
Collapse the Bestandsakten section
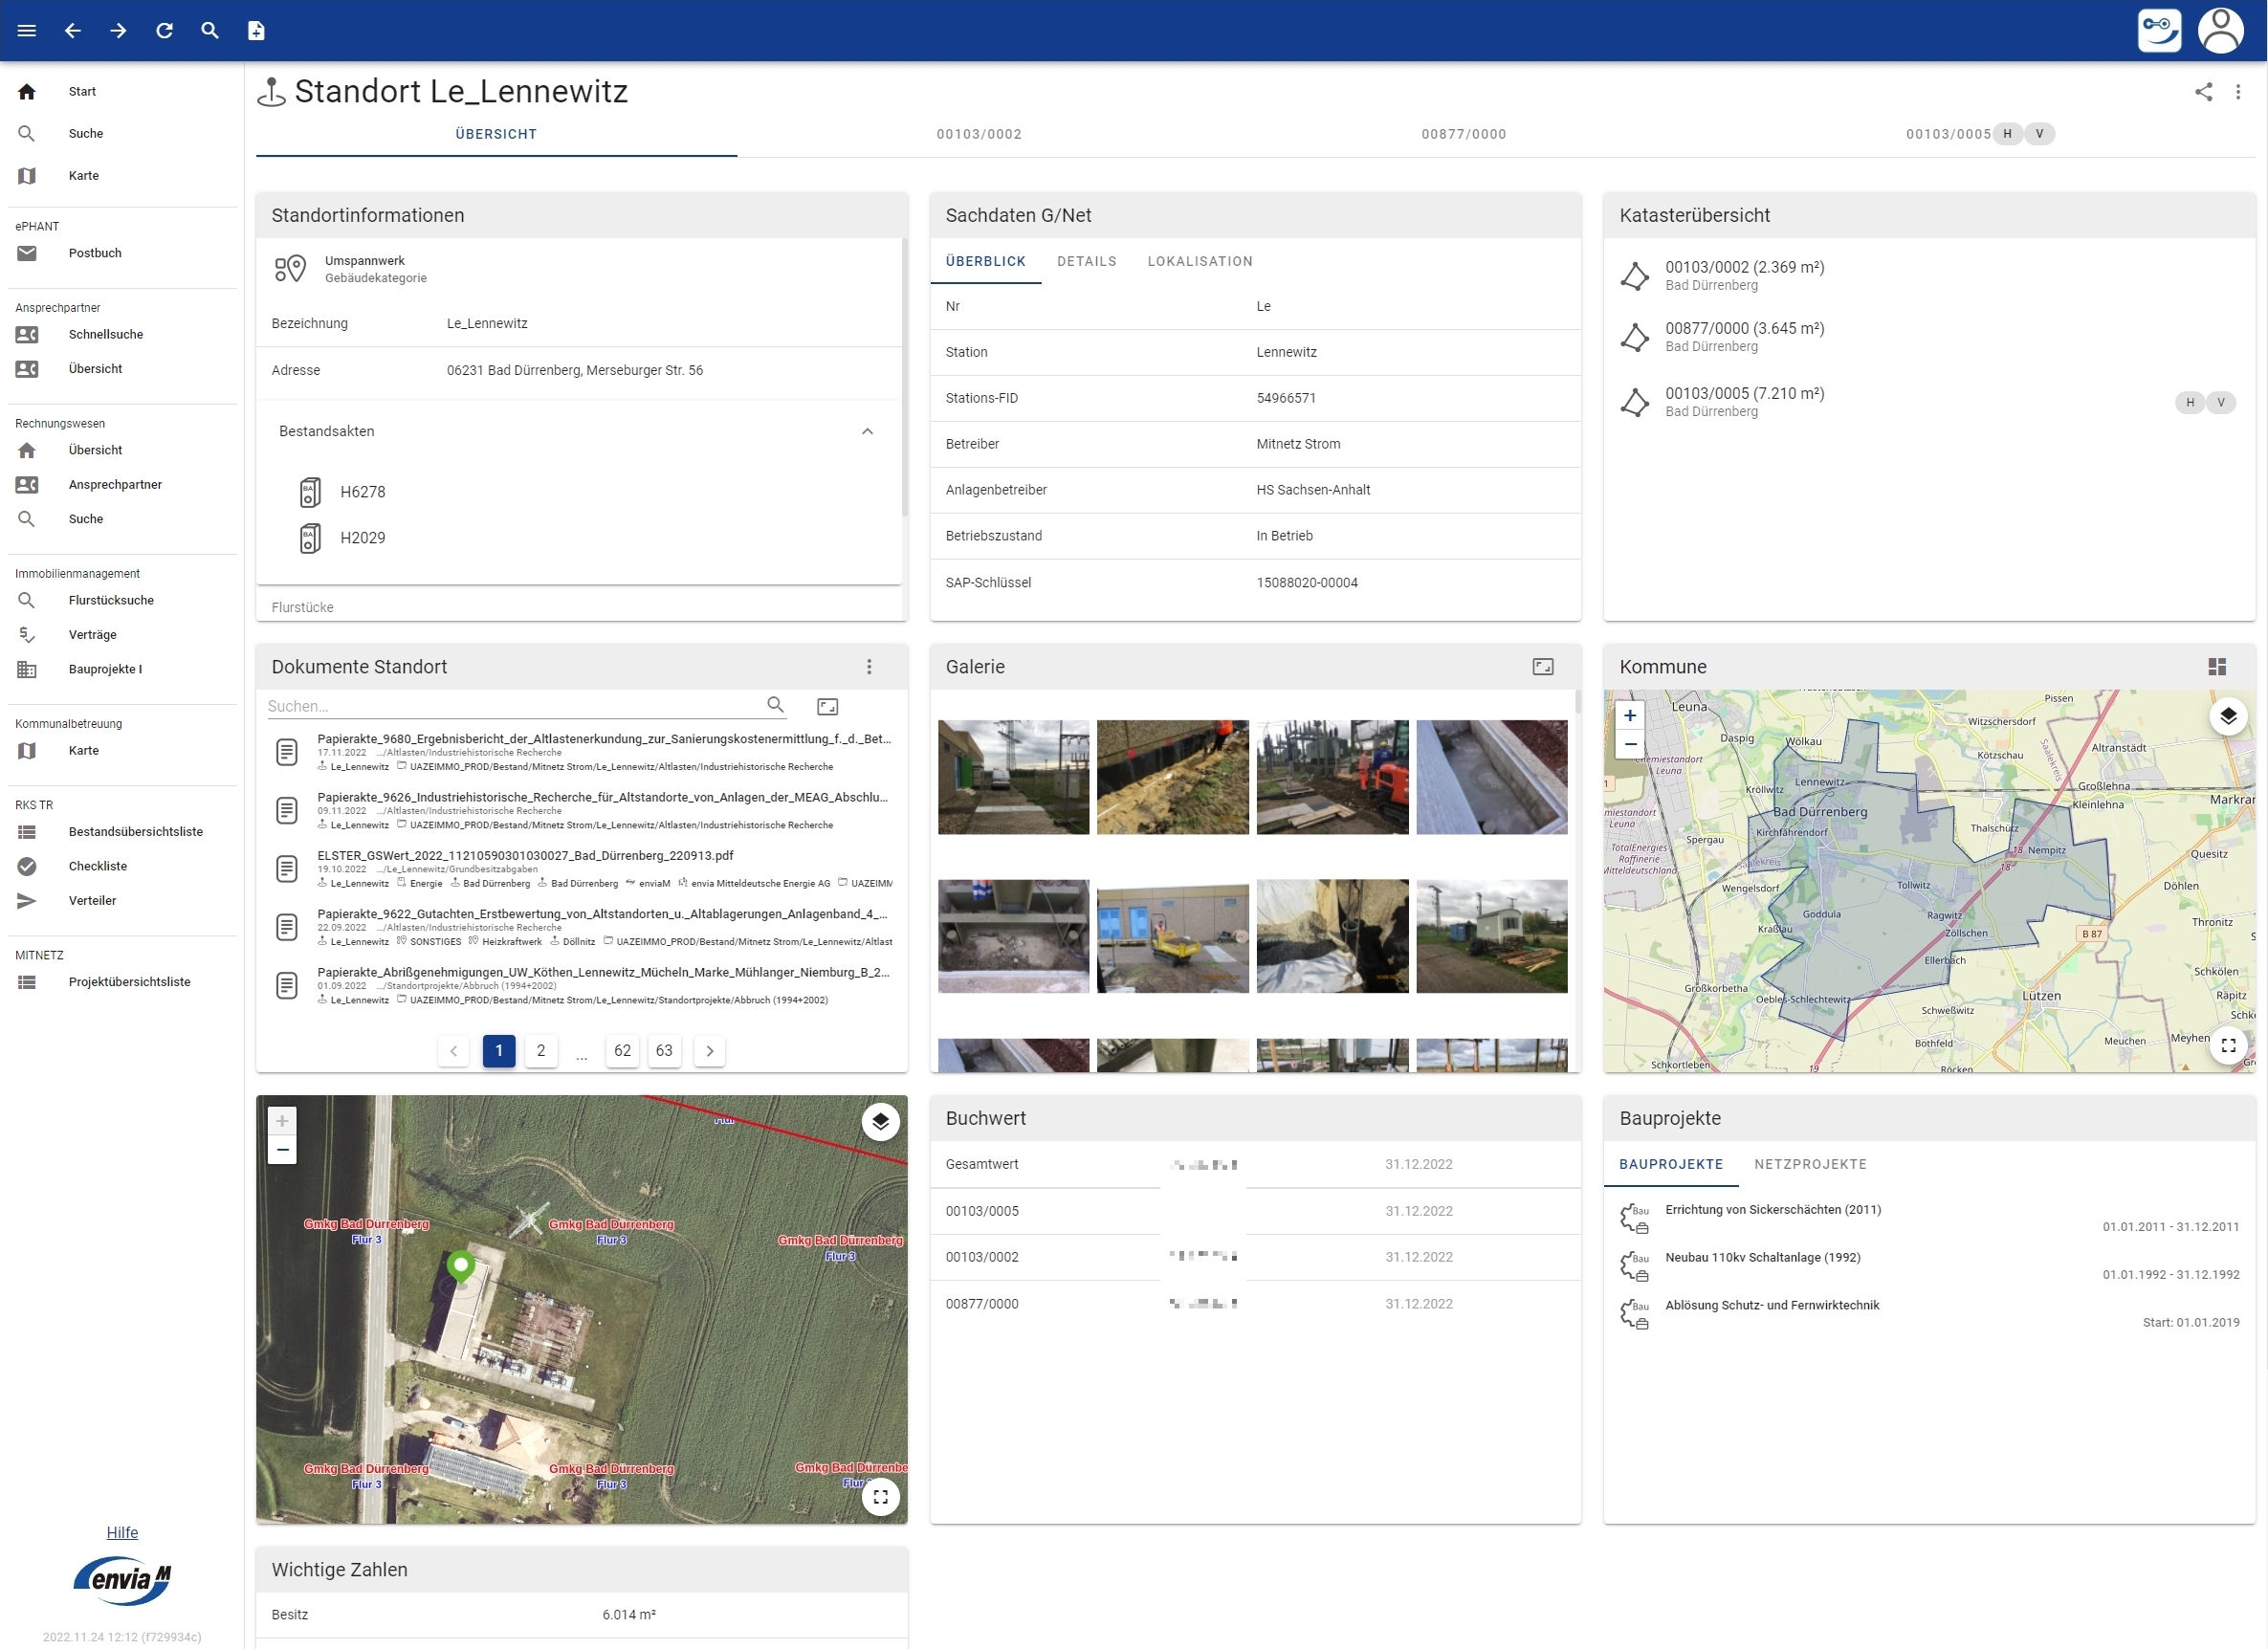coord(867,432)
